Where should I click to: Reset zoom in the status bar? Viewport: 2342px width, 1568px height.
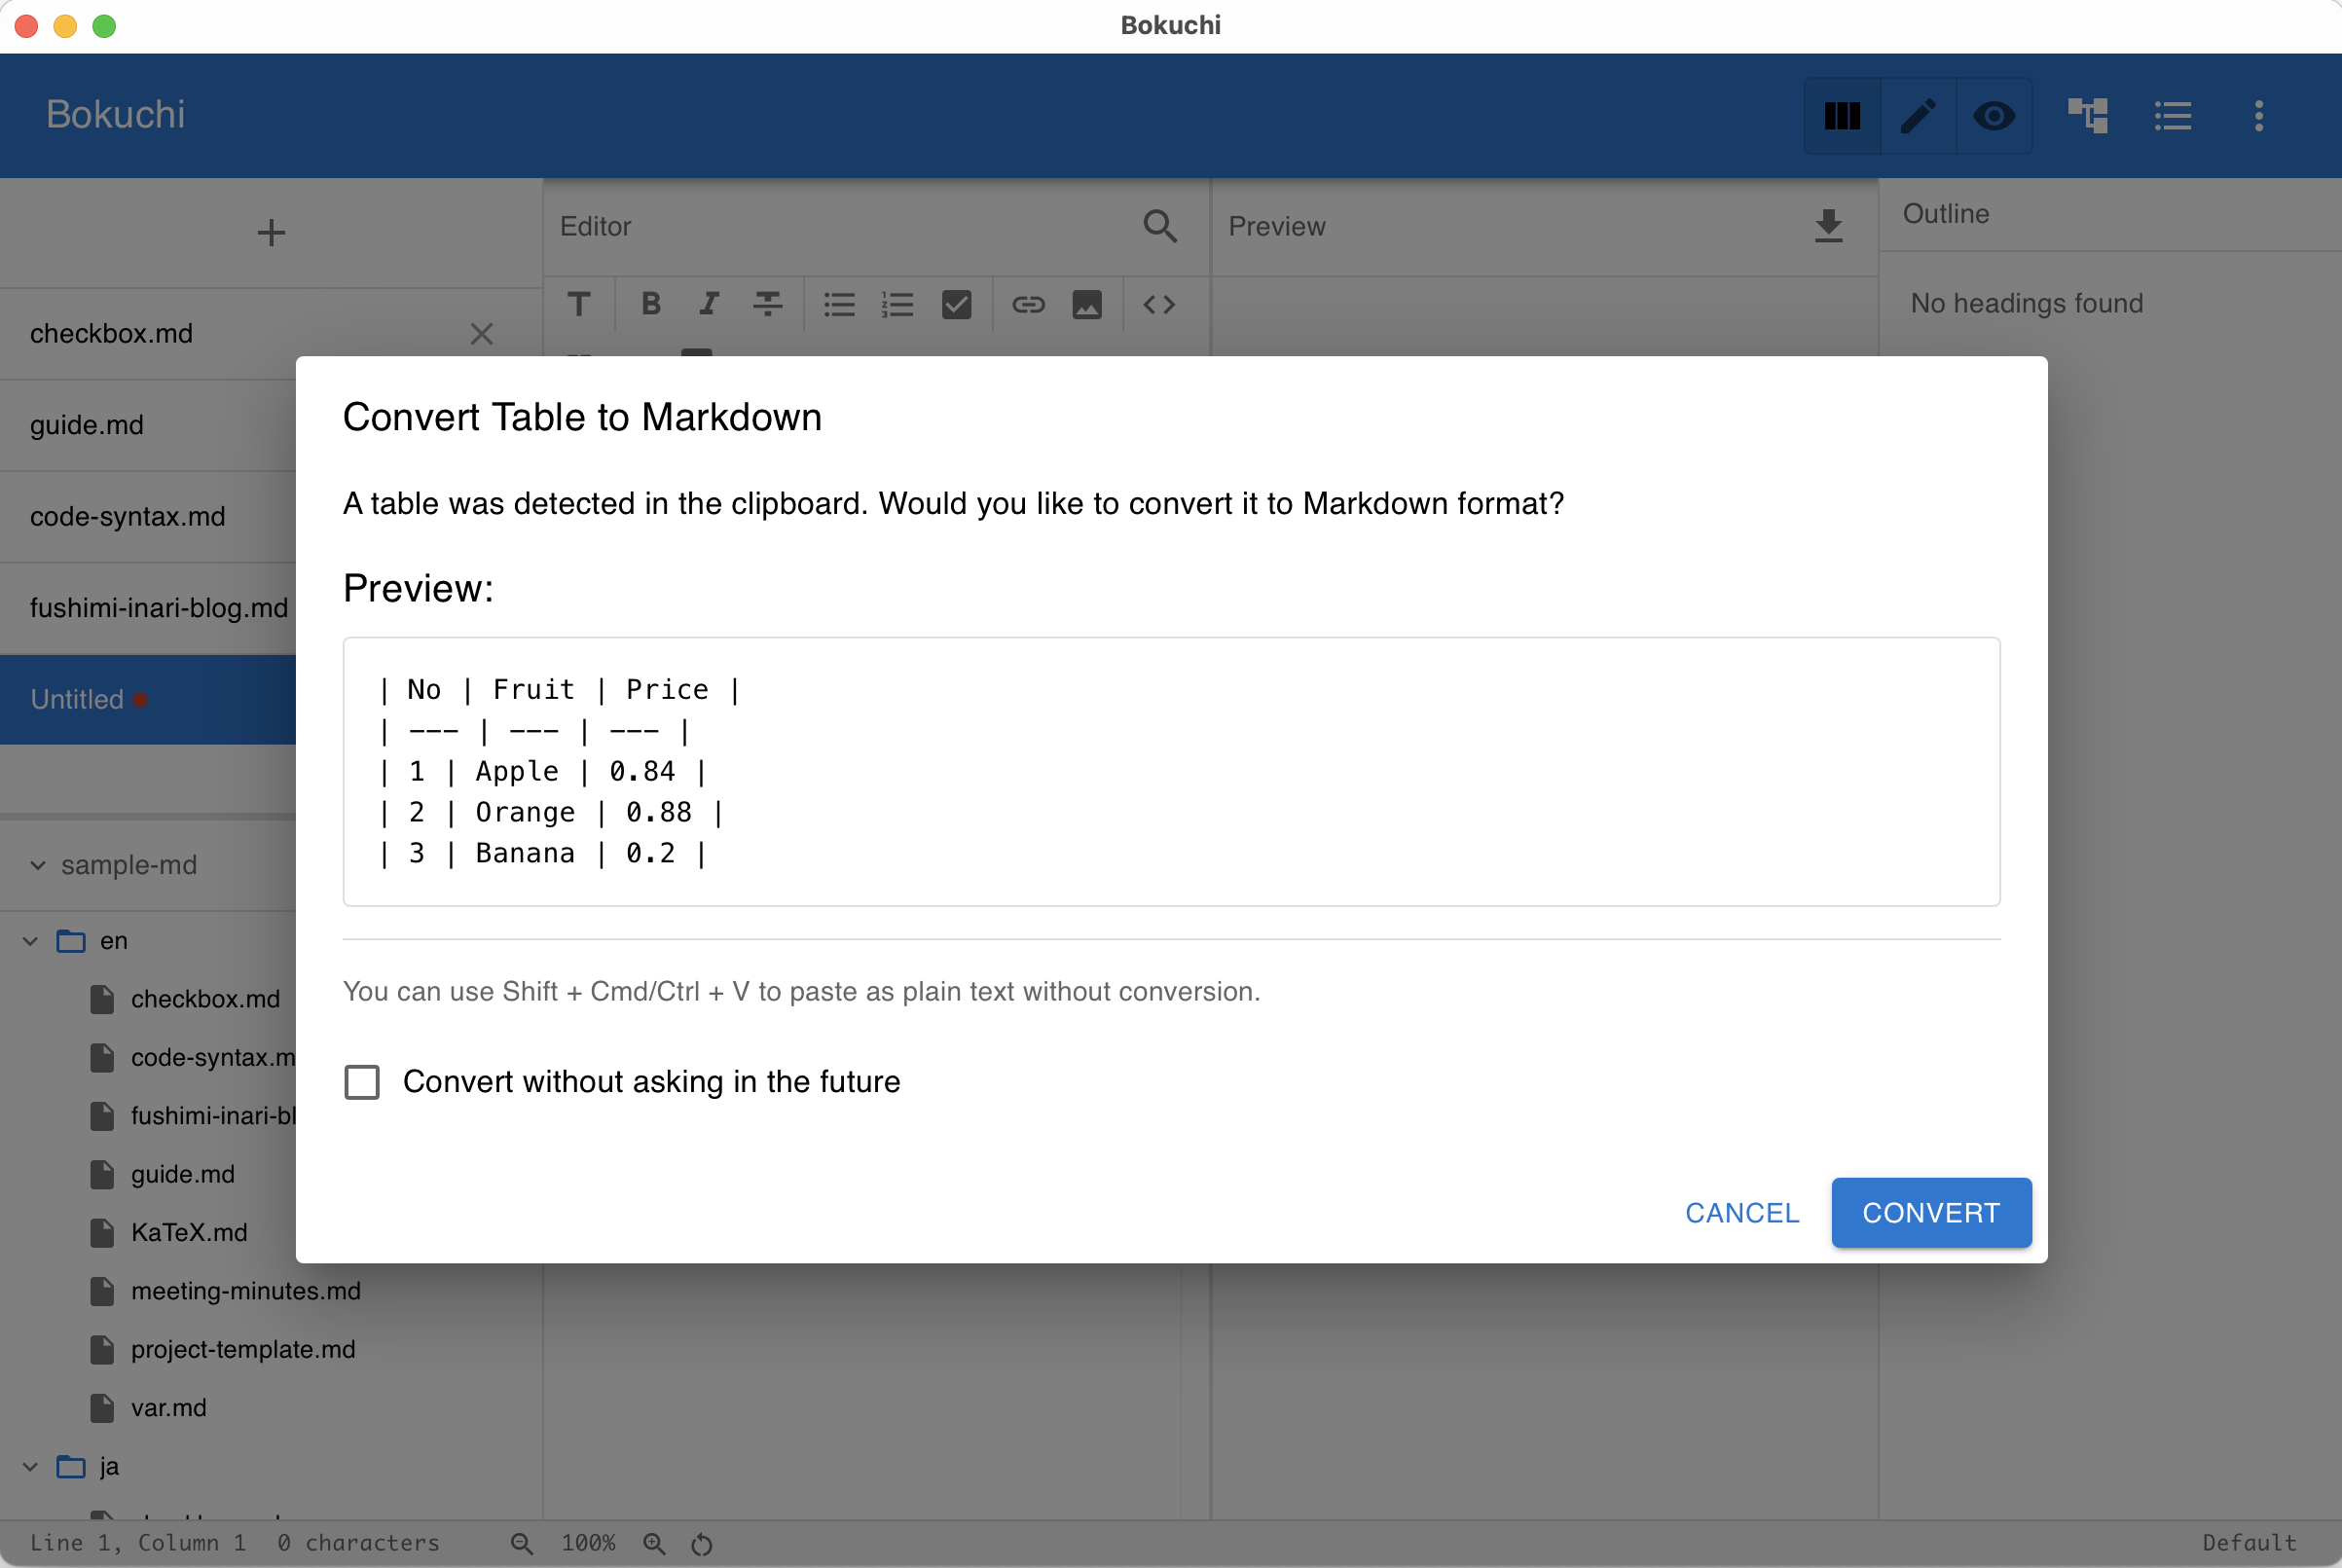click(x=701, y=1543)
